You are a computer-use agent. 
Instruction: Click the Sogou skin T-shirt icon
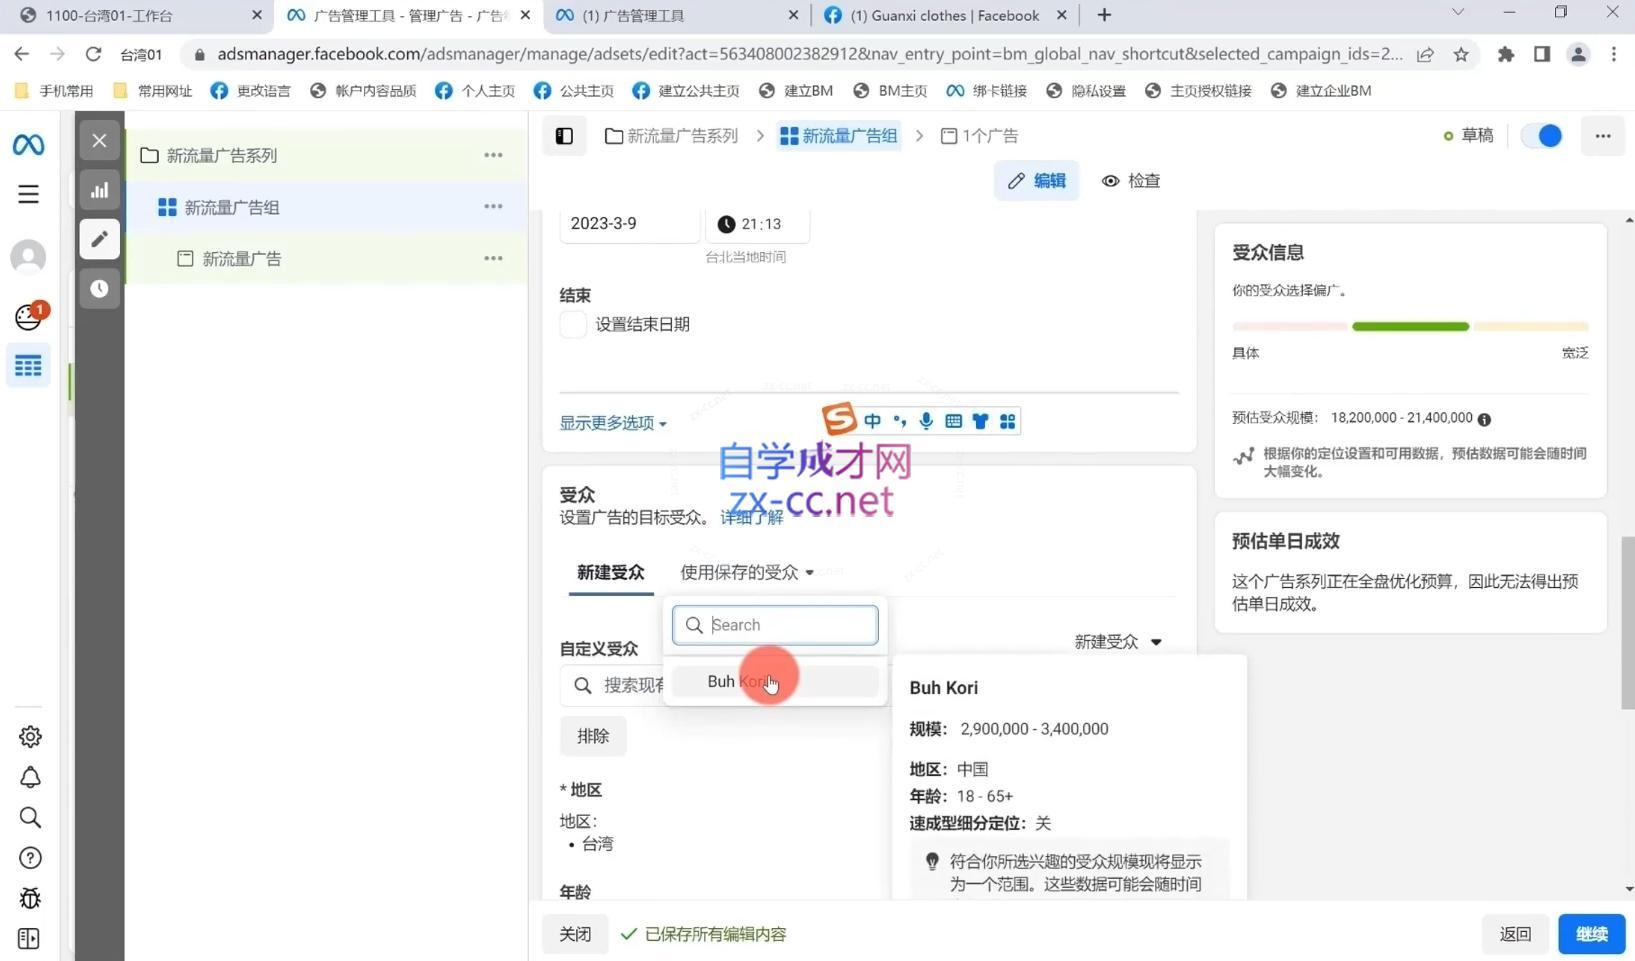coord(979,421)
